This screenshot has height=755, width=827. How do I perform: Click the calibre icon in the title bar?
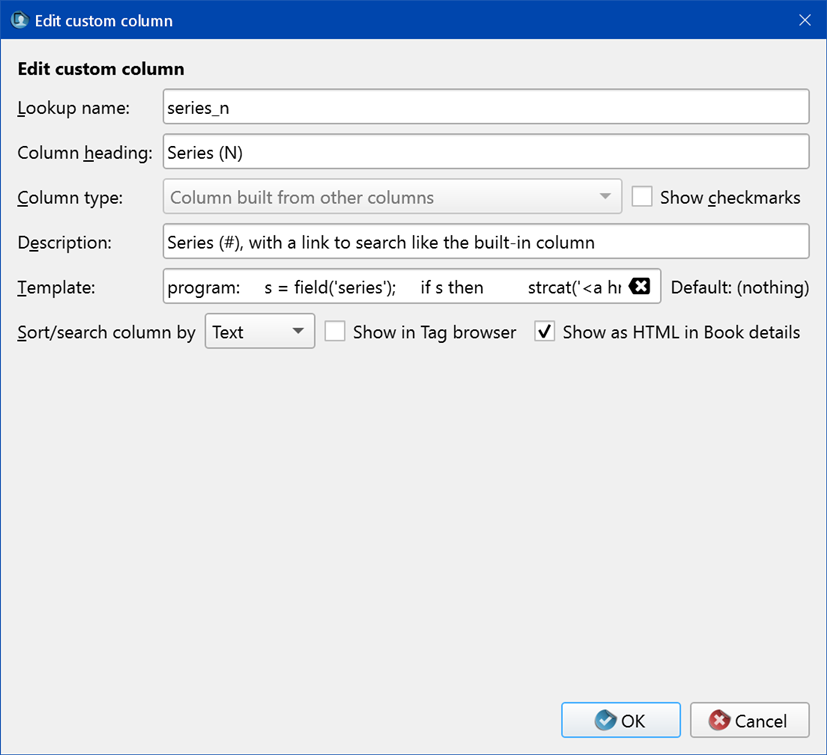[18, 20]
